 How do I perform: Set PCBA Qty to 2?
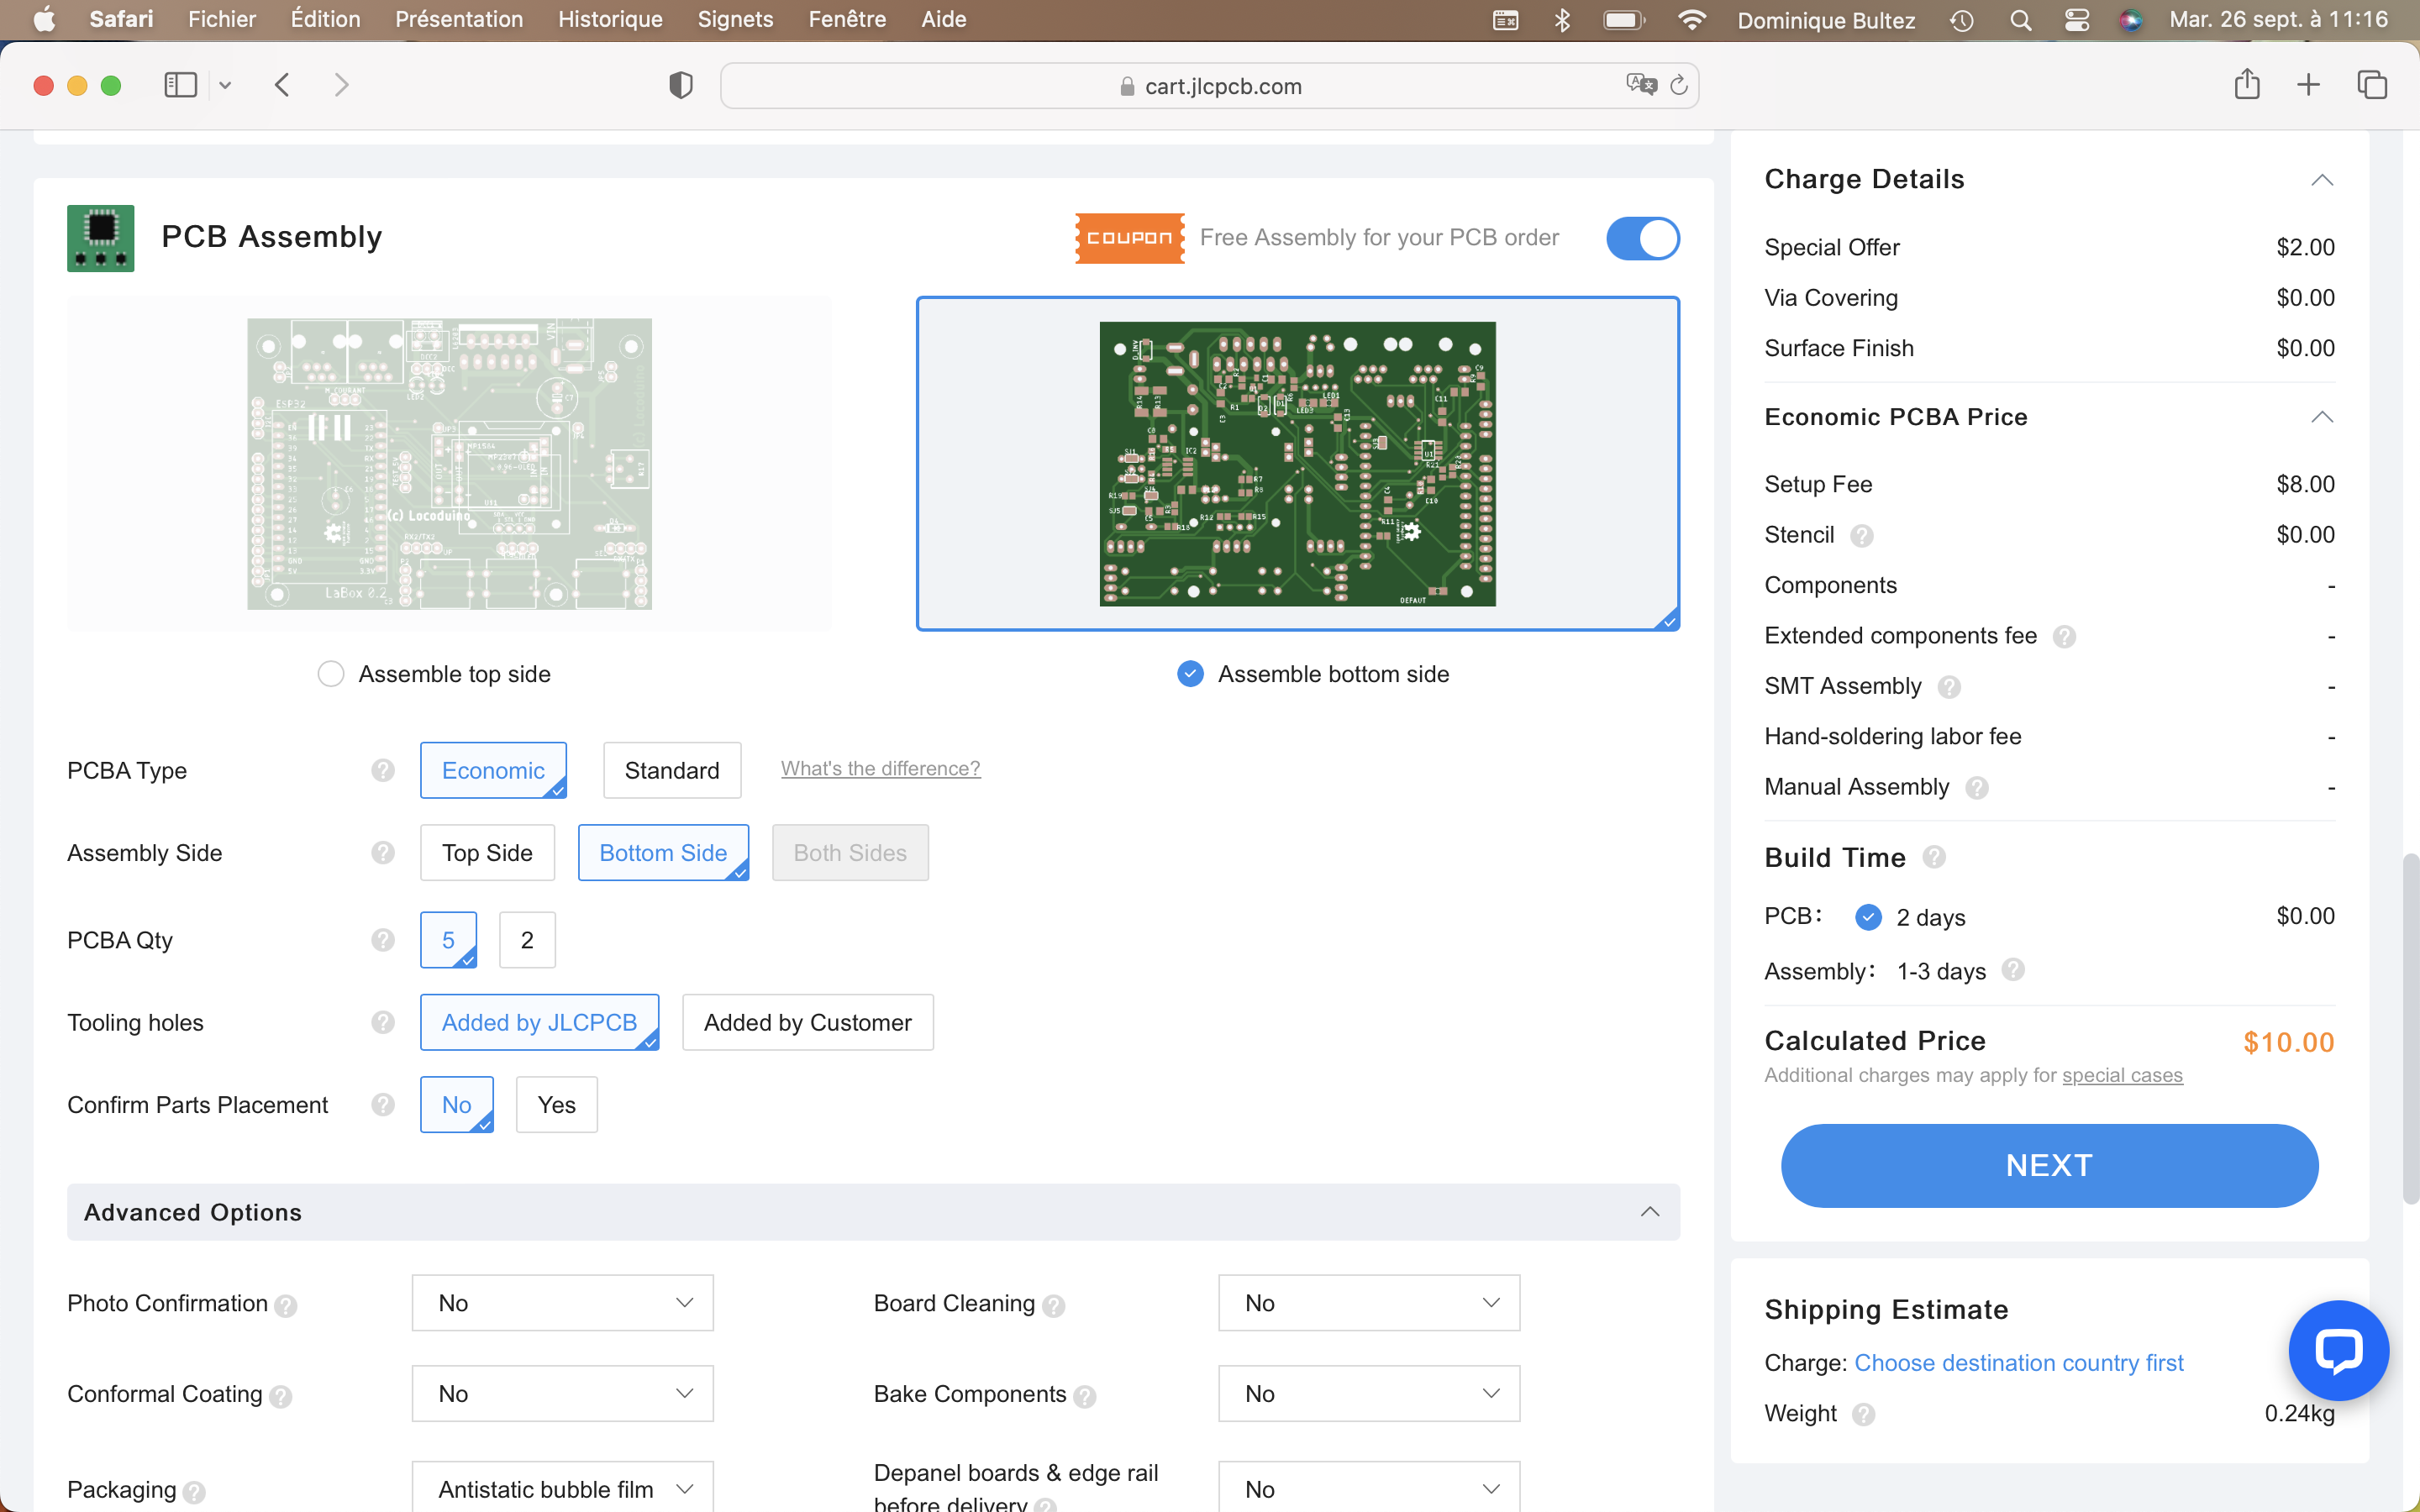click(527, 940)
